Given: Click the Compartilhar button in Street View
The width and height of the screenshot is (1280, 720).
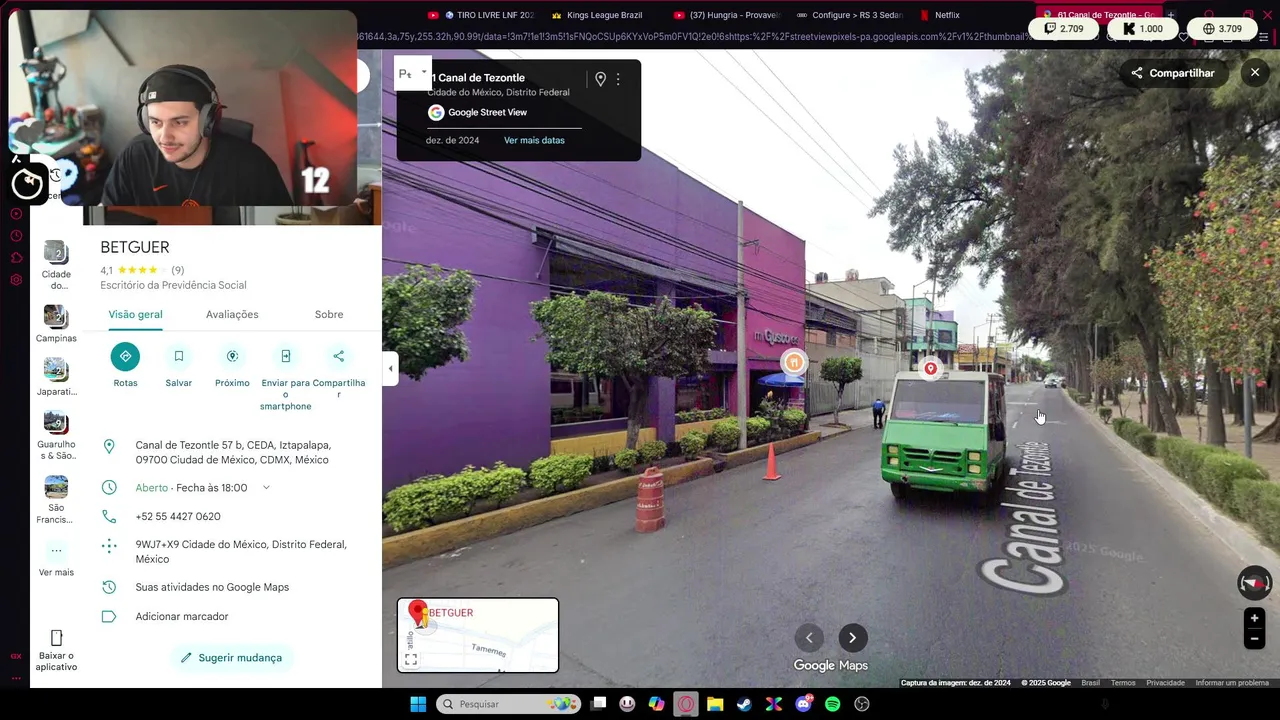Looking at the screenshot, I should 1173,73.
